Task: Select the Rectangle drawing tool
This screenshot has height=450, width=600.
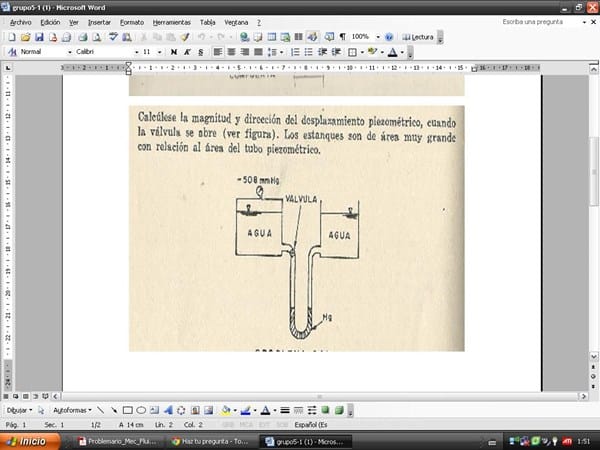Action: [x=127, y=410]
